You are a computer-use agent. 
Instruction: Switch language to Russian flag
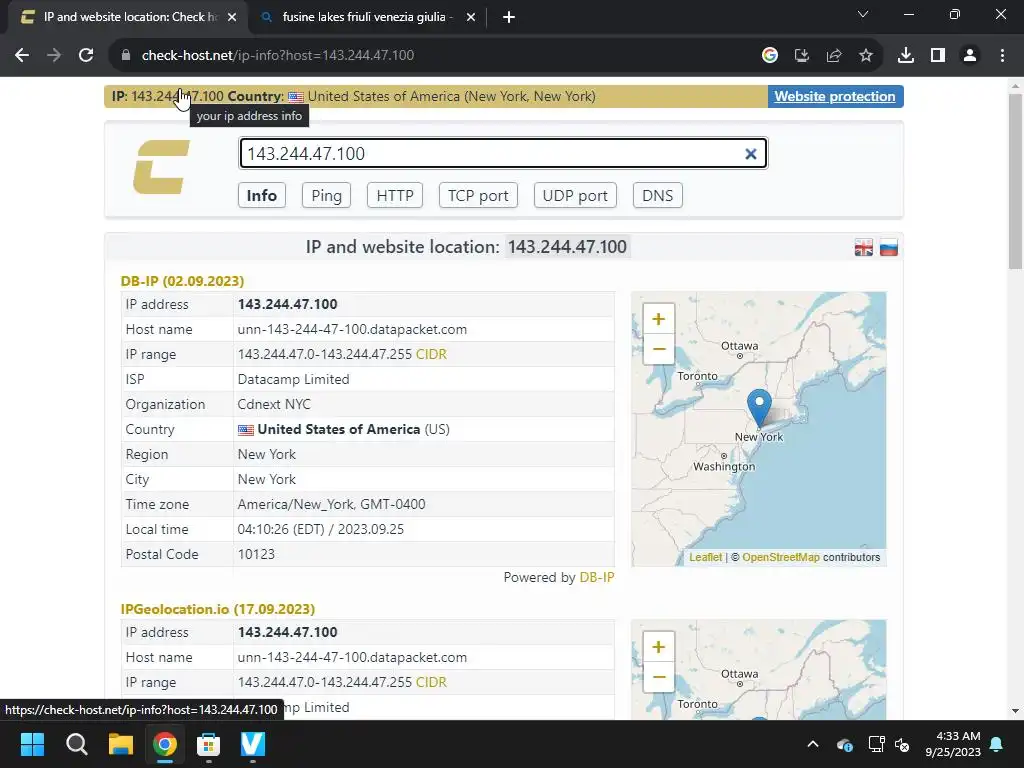pyautogui.click(x=889, y=248)
